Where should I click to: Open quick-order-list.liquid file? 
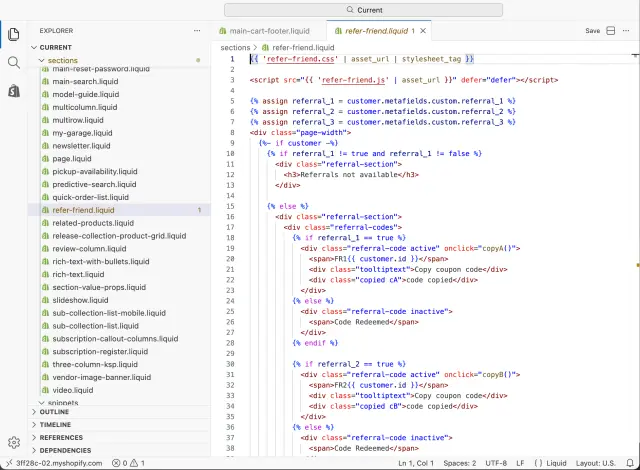(x=90, y=197)
